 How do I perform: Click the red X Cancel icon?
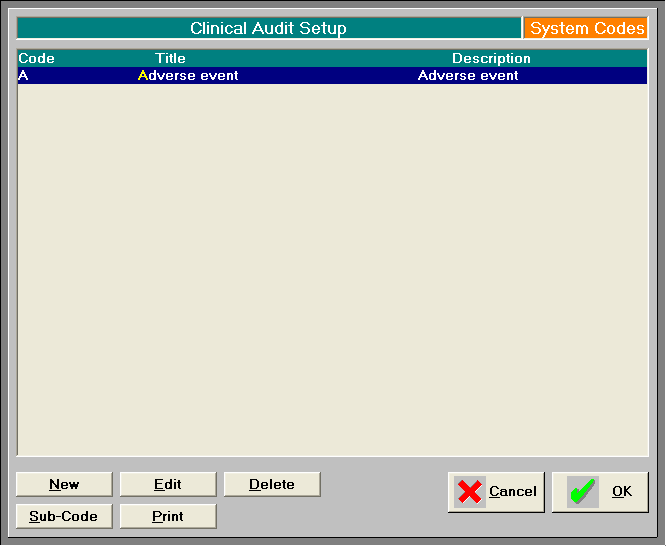469,492
